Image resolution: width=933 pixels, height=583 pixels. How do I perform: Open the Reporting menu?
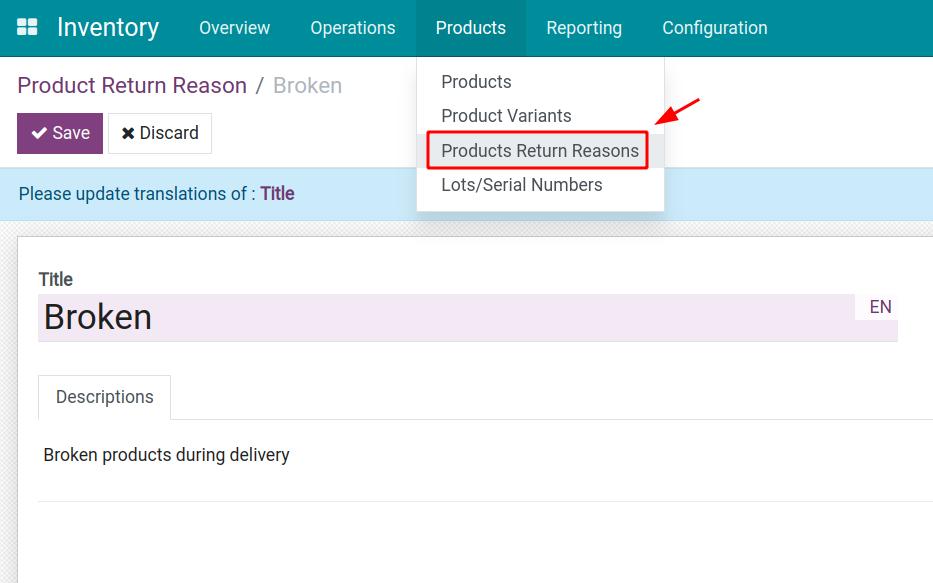click(x=584, y=28)
